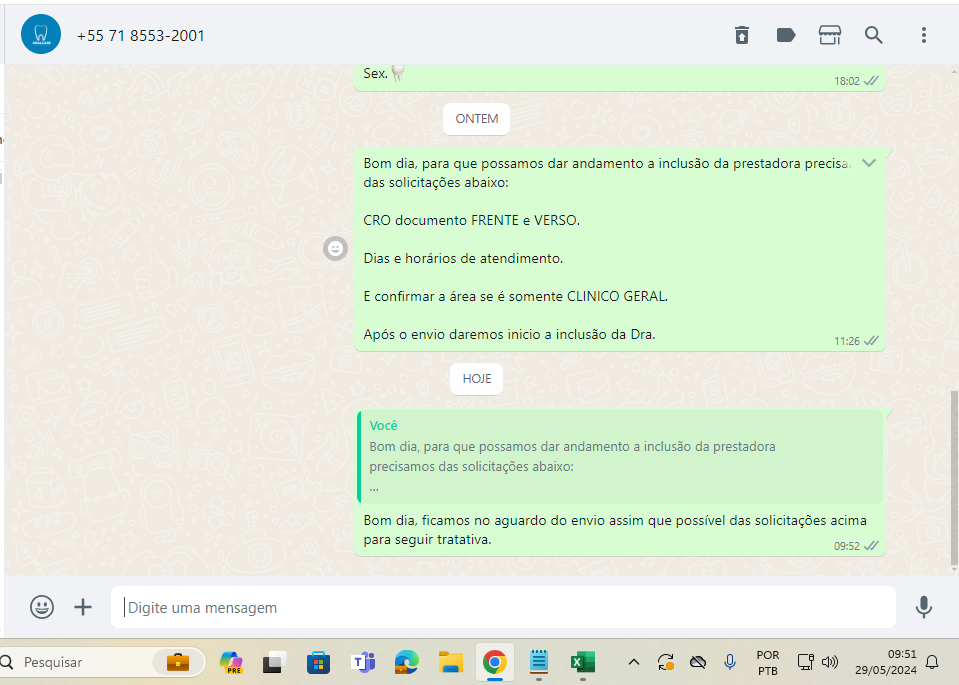Open Microsoft Edge from taskbar
This screenshot has width=959, height=685.
click(407, 662)
